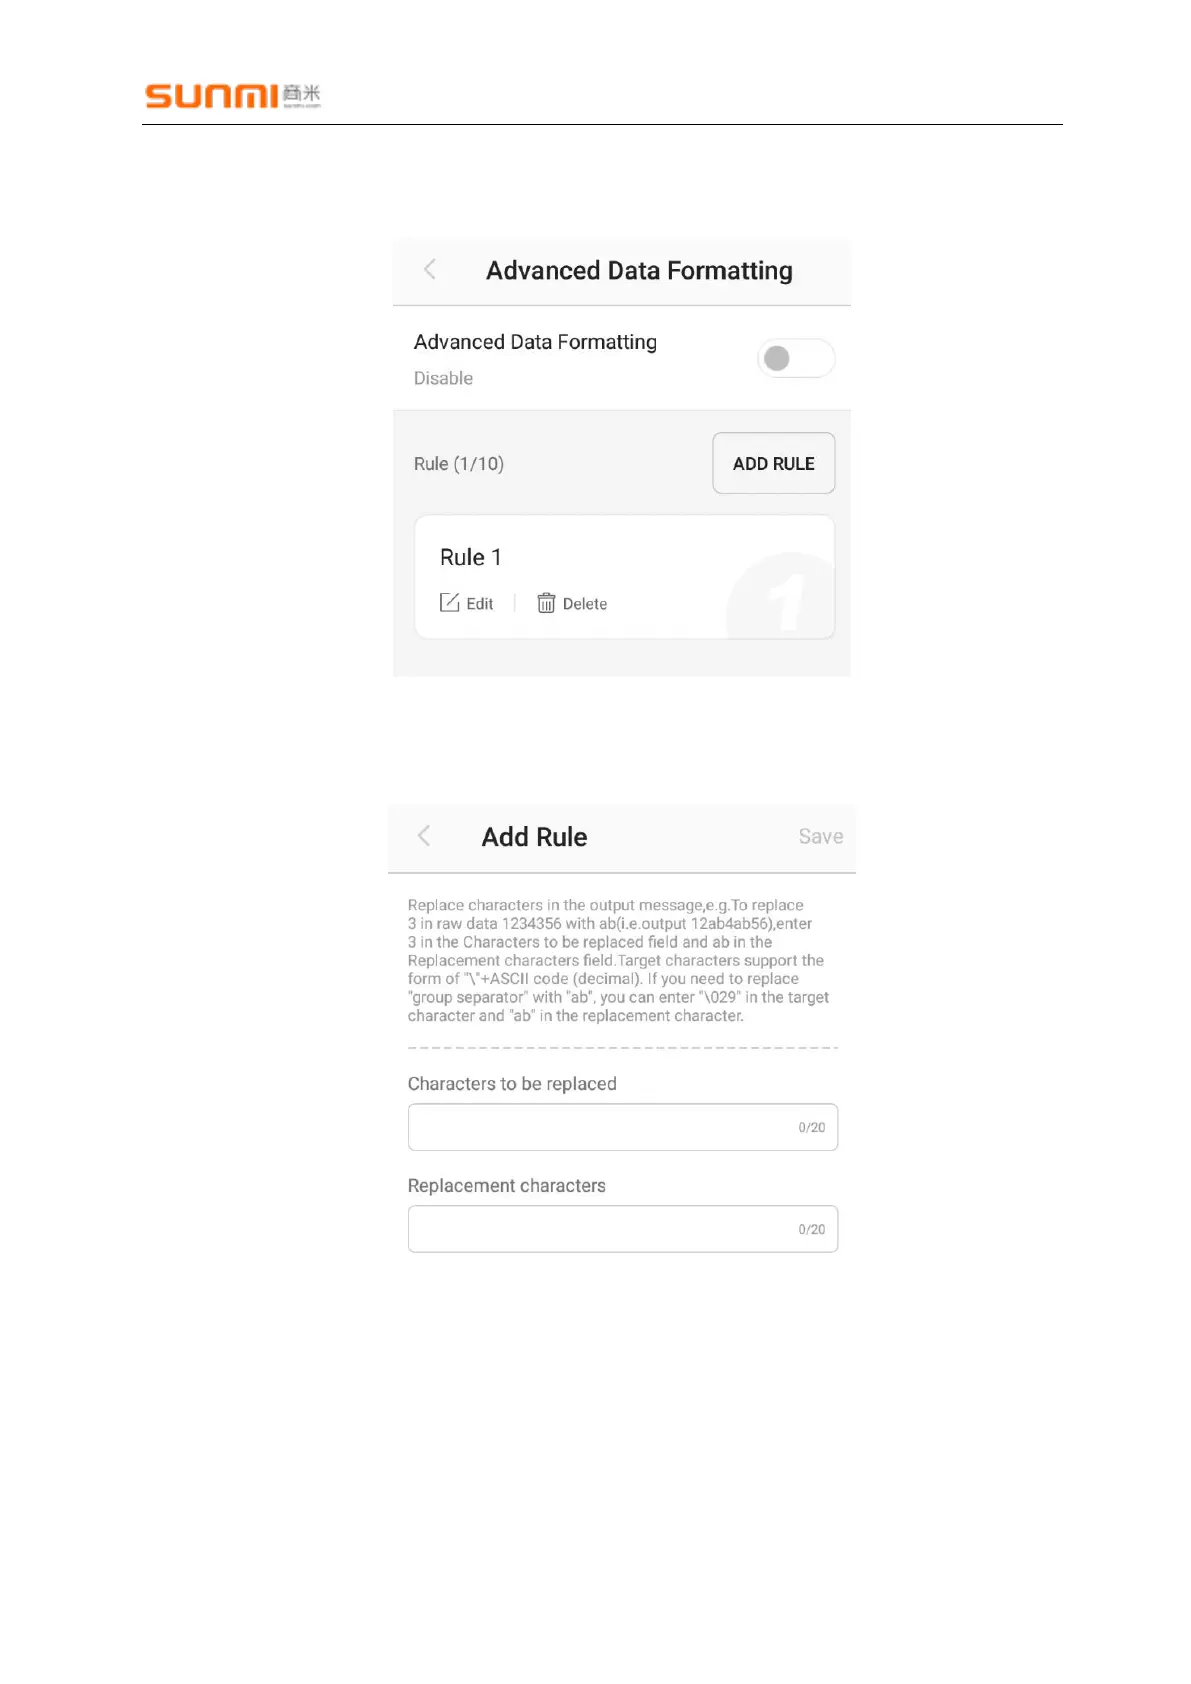
Task: Tap the back chevron beside Add Rule
Action: tap(424, 836)
